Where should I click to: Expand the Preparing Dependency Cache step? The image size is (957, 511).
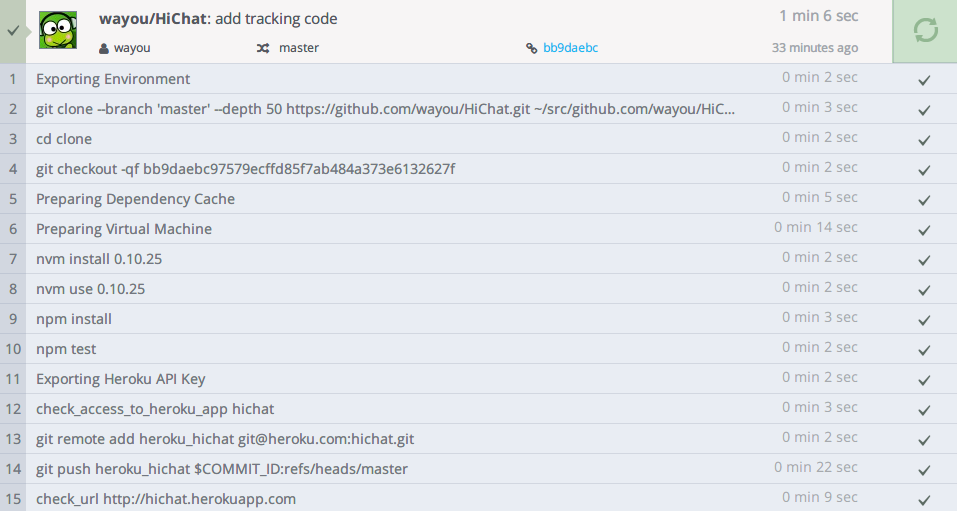[135, 199]
